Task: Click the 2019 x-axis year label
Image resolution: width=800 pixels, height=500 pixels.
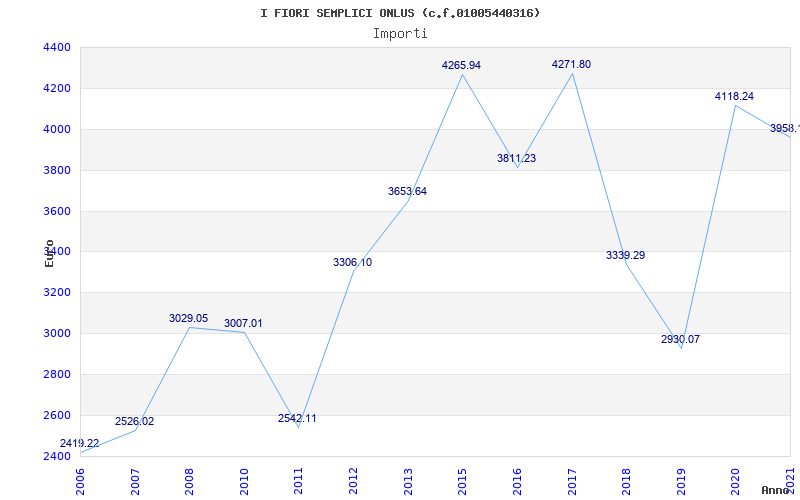Action: [x=681, y=481]
